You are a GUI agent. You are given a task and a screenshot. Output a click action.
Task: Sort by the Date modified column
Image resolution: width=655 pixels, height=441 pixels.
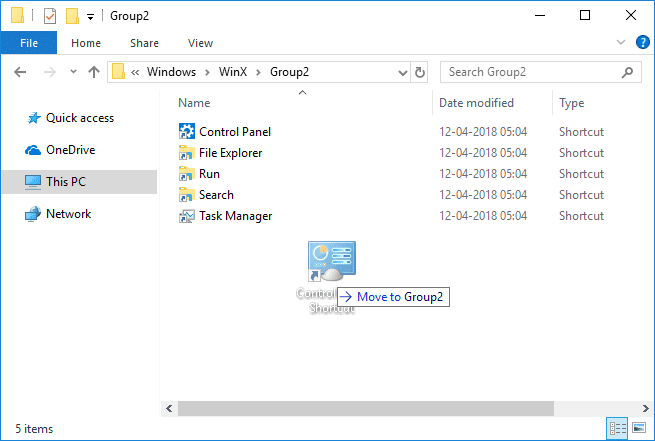pos(476,103)
